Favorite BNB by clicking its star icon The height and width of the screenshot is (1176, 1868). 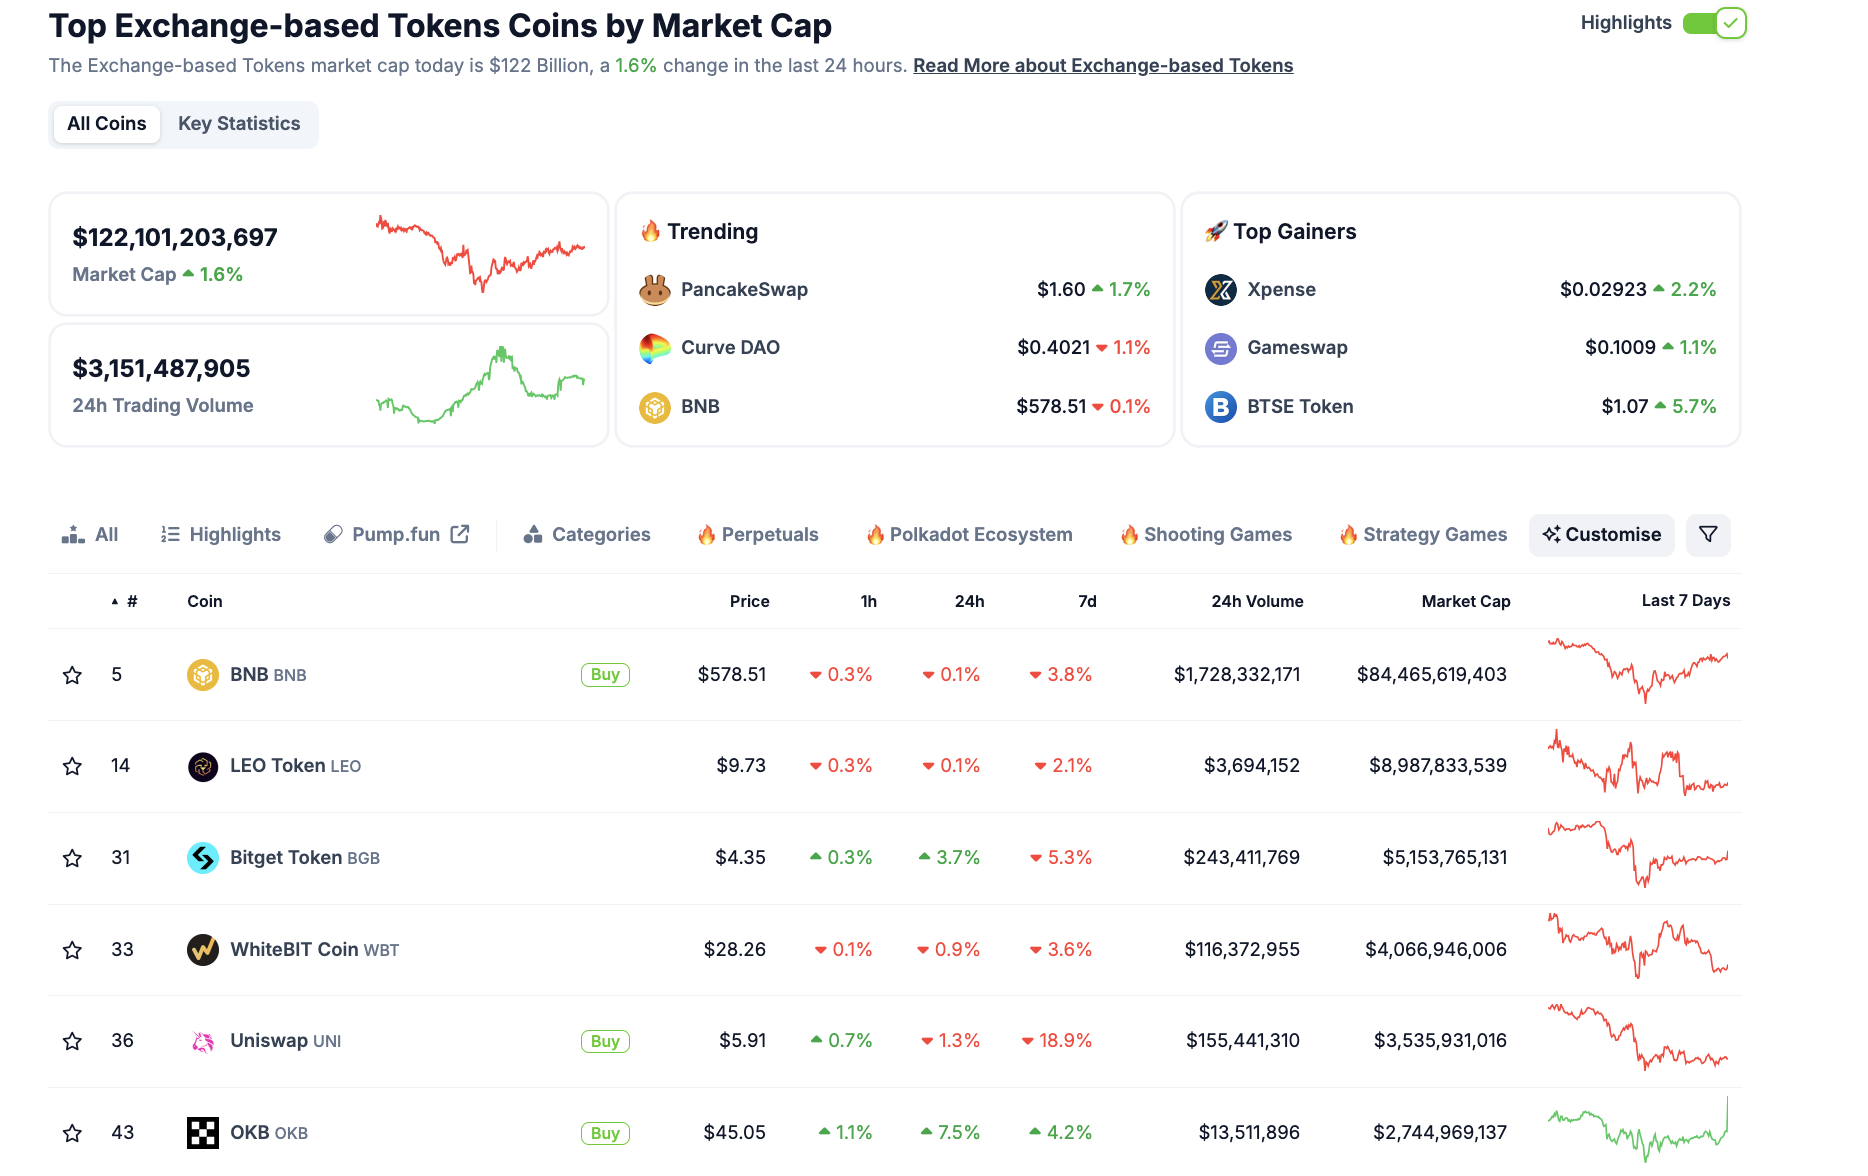pos(71,675)
